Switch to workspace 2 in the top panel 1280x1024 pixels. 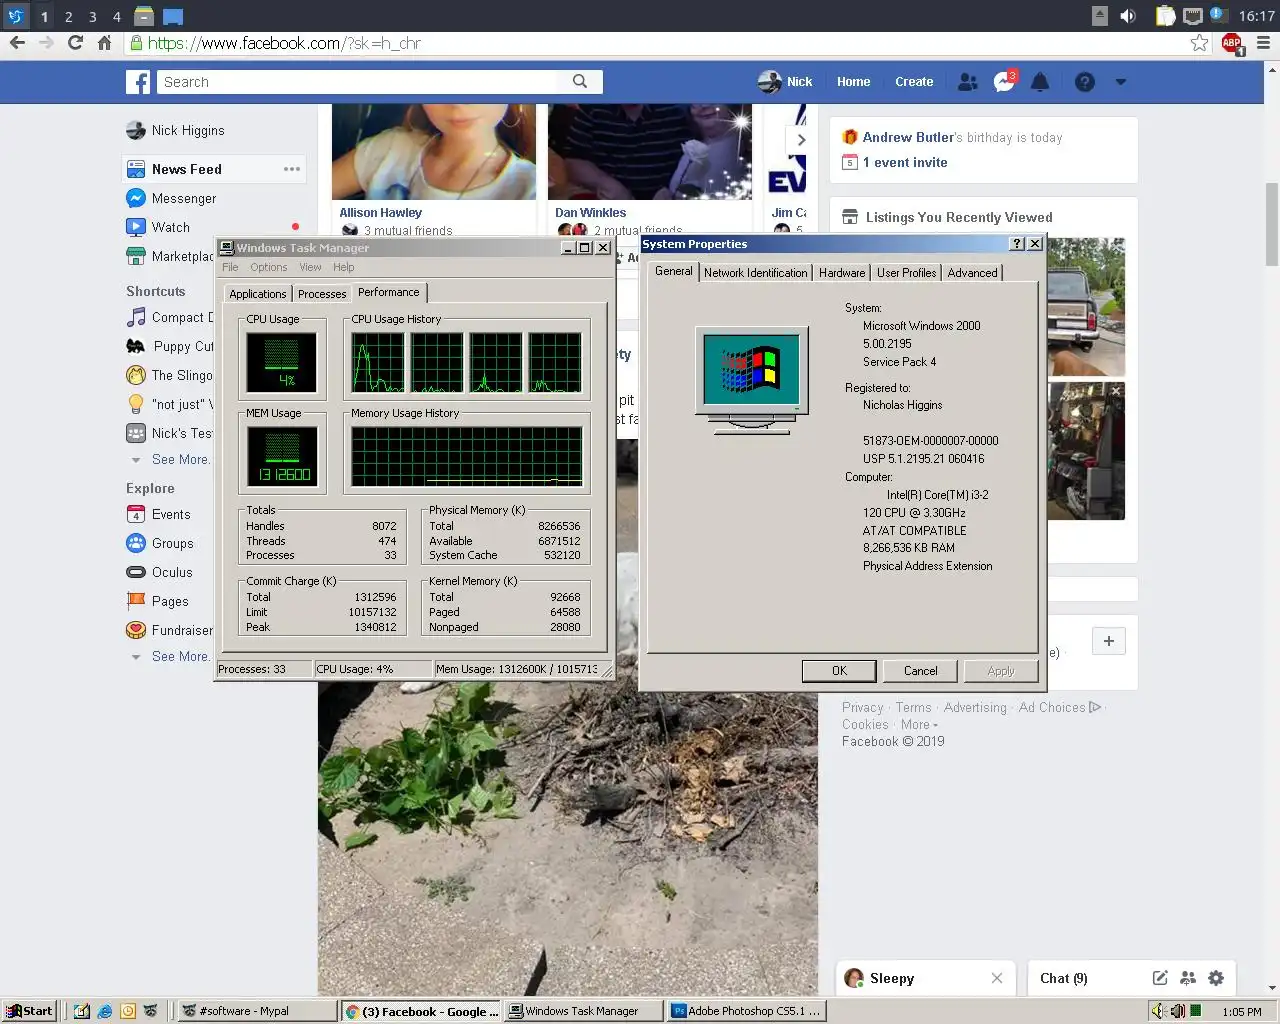click(x=68, y=16)
